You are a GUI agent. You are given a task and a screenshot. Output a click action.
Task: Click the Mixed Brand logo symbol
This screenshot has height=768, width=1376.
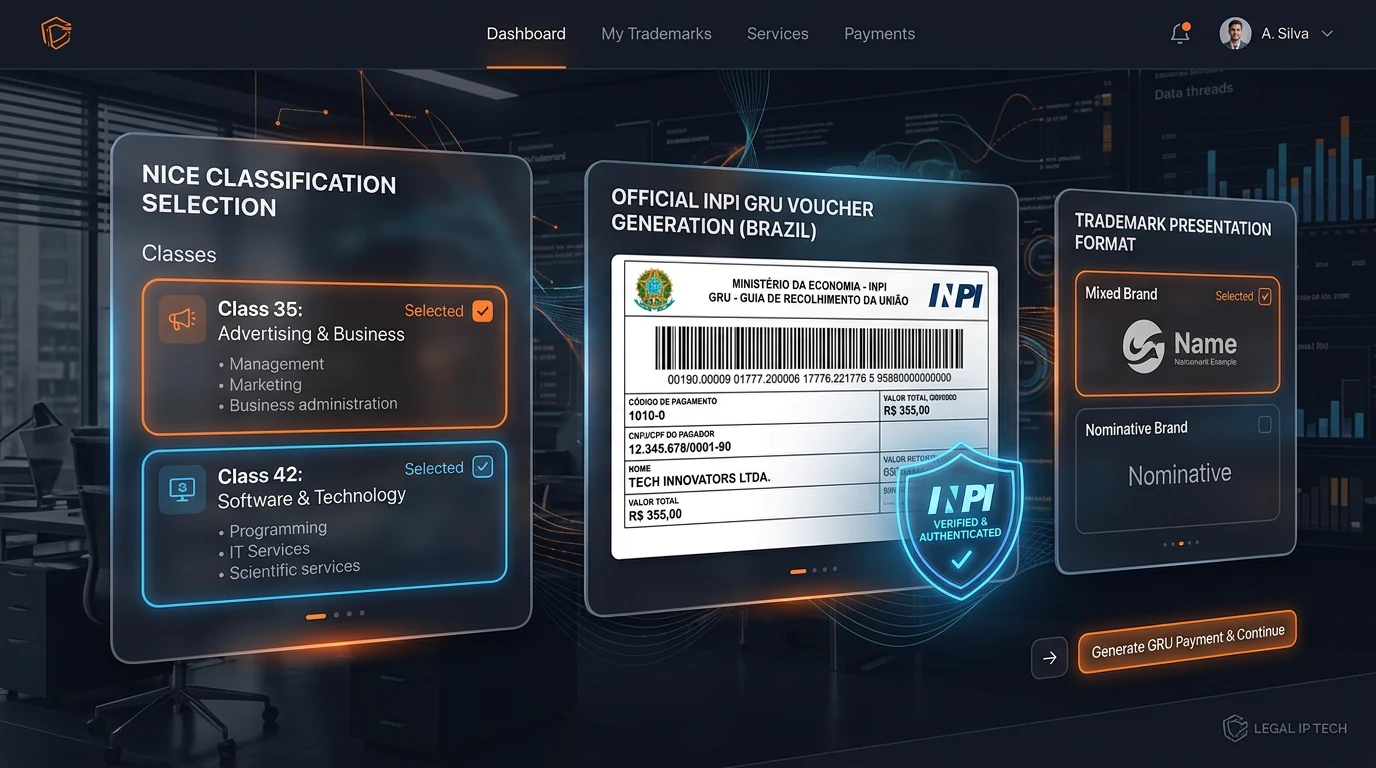[x=1143, y=347]
